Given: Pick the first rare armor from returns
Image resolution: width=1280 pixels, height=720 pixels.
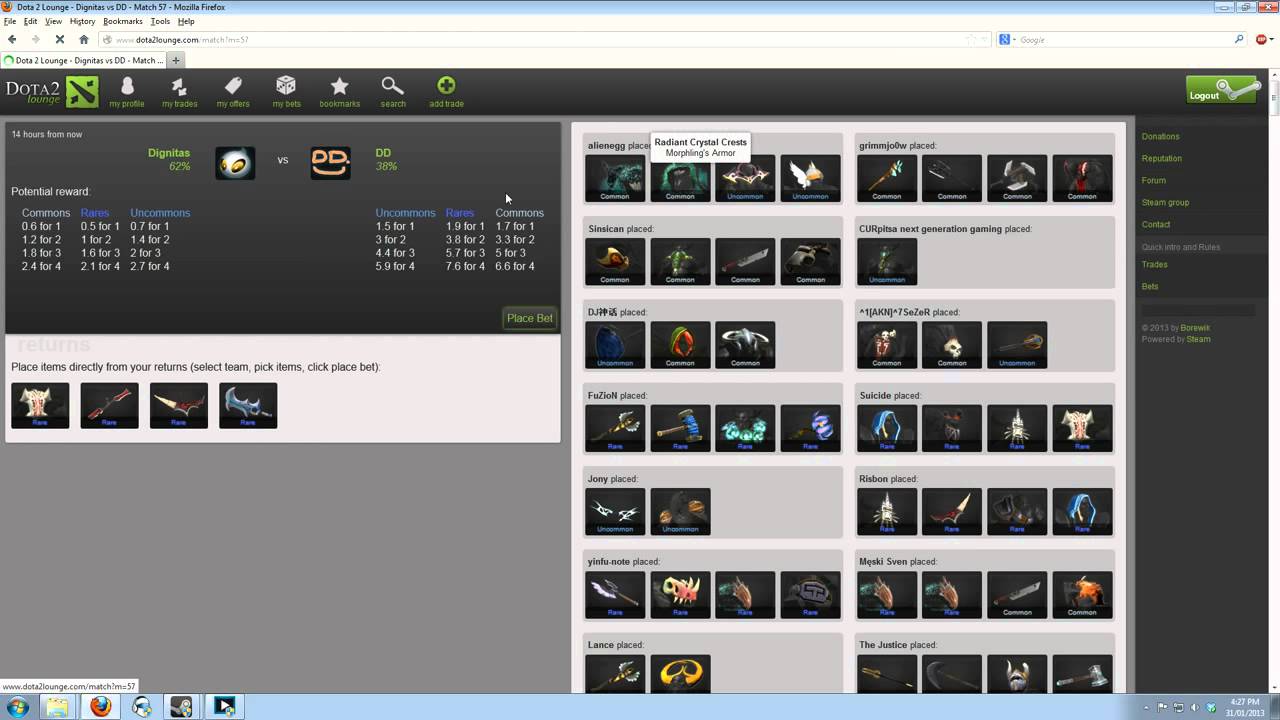Looking at the screenshot, I should pyautogui.click(x=40, y=405).
